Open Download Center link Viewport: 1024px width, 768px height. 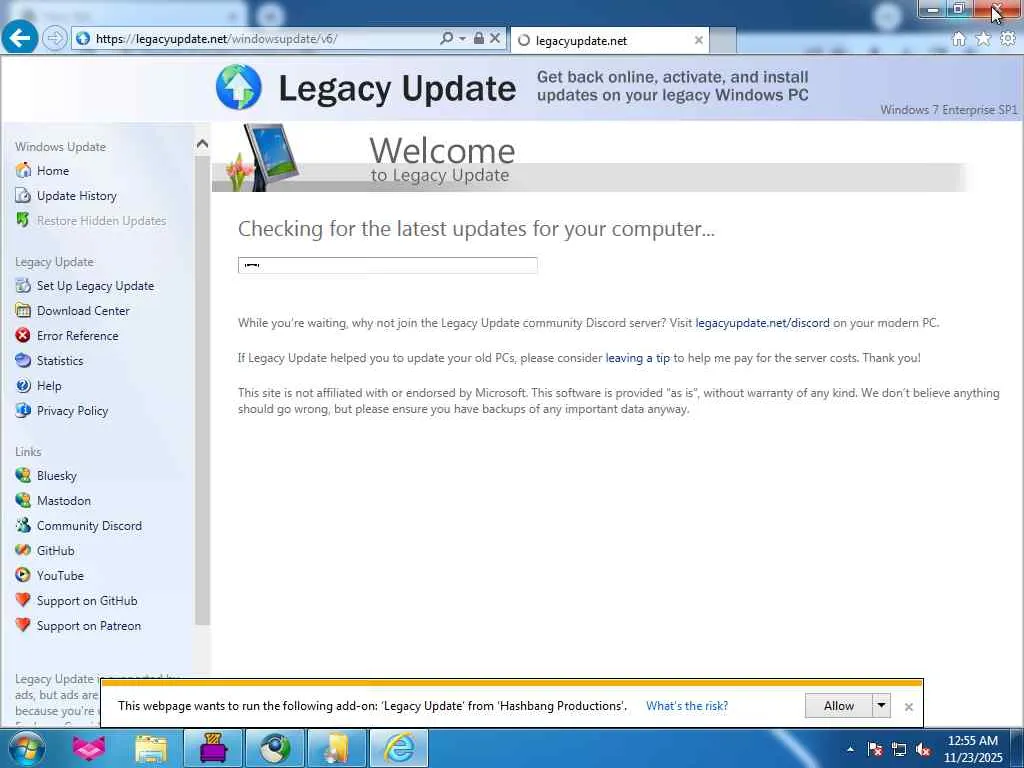83,311
